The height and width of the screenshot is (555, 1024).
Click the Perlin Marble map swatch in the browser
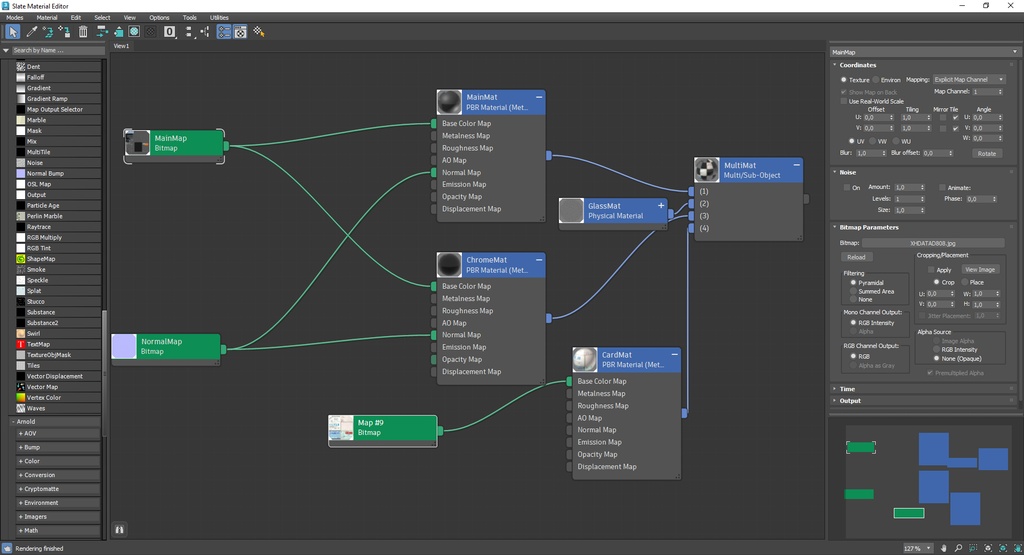tap(20, 216)
